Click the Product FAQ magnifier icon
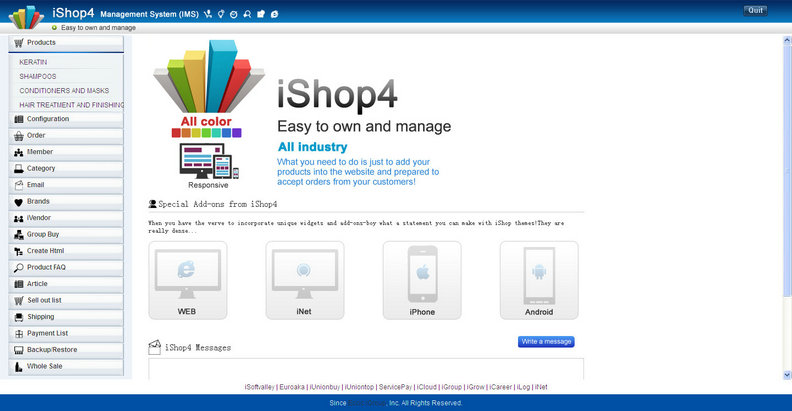This screenshot has height=411, width=792. 19,267
